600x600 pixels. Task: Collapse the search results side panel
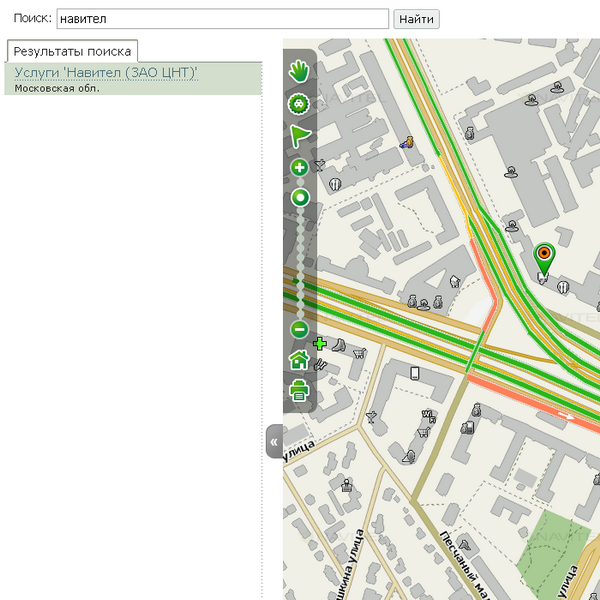click(274, 441)
